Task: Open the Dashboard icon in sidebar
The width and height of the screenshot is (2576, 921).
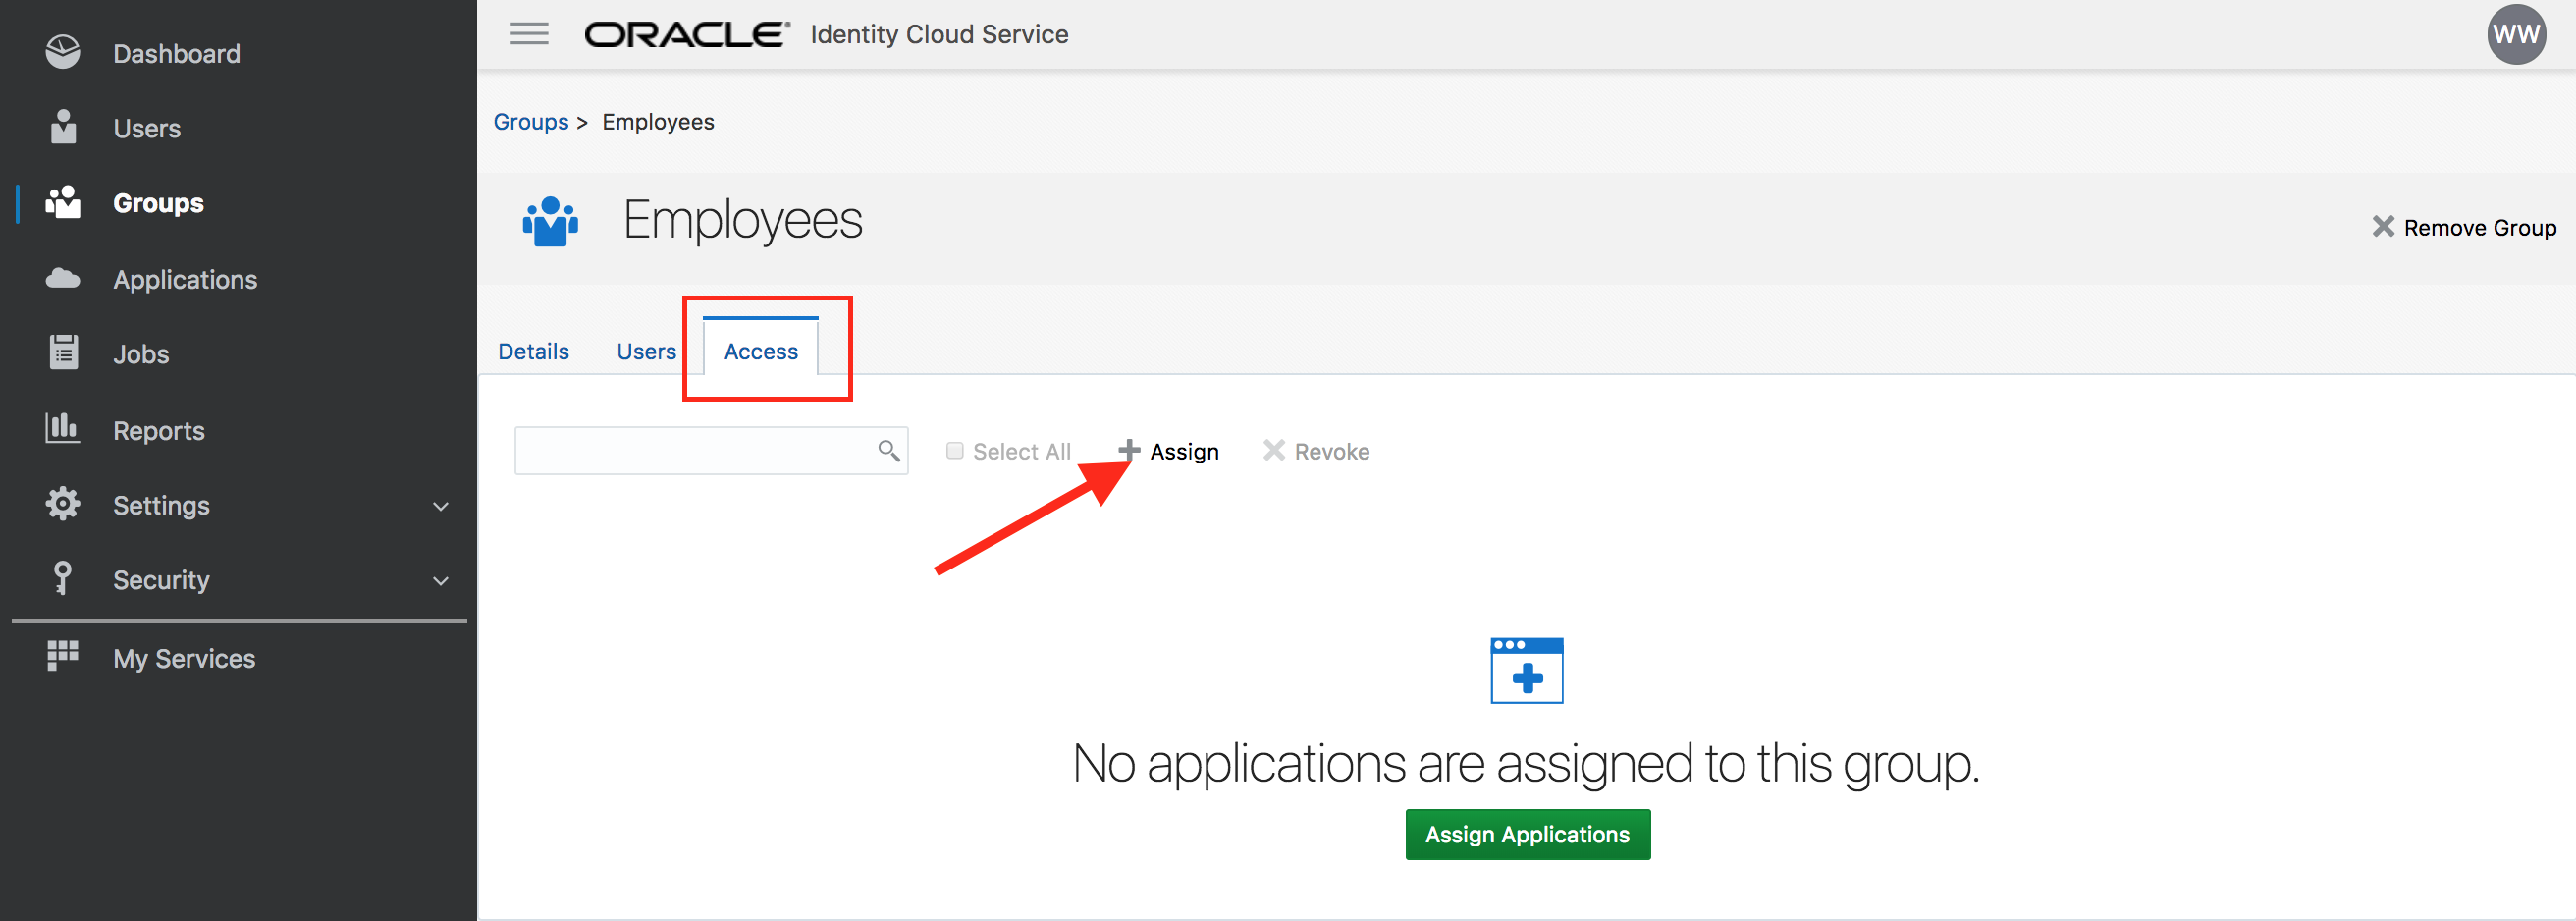Action: click(63, 52)
